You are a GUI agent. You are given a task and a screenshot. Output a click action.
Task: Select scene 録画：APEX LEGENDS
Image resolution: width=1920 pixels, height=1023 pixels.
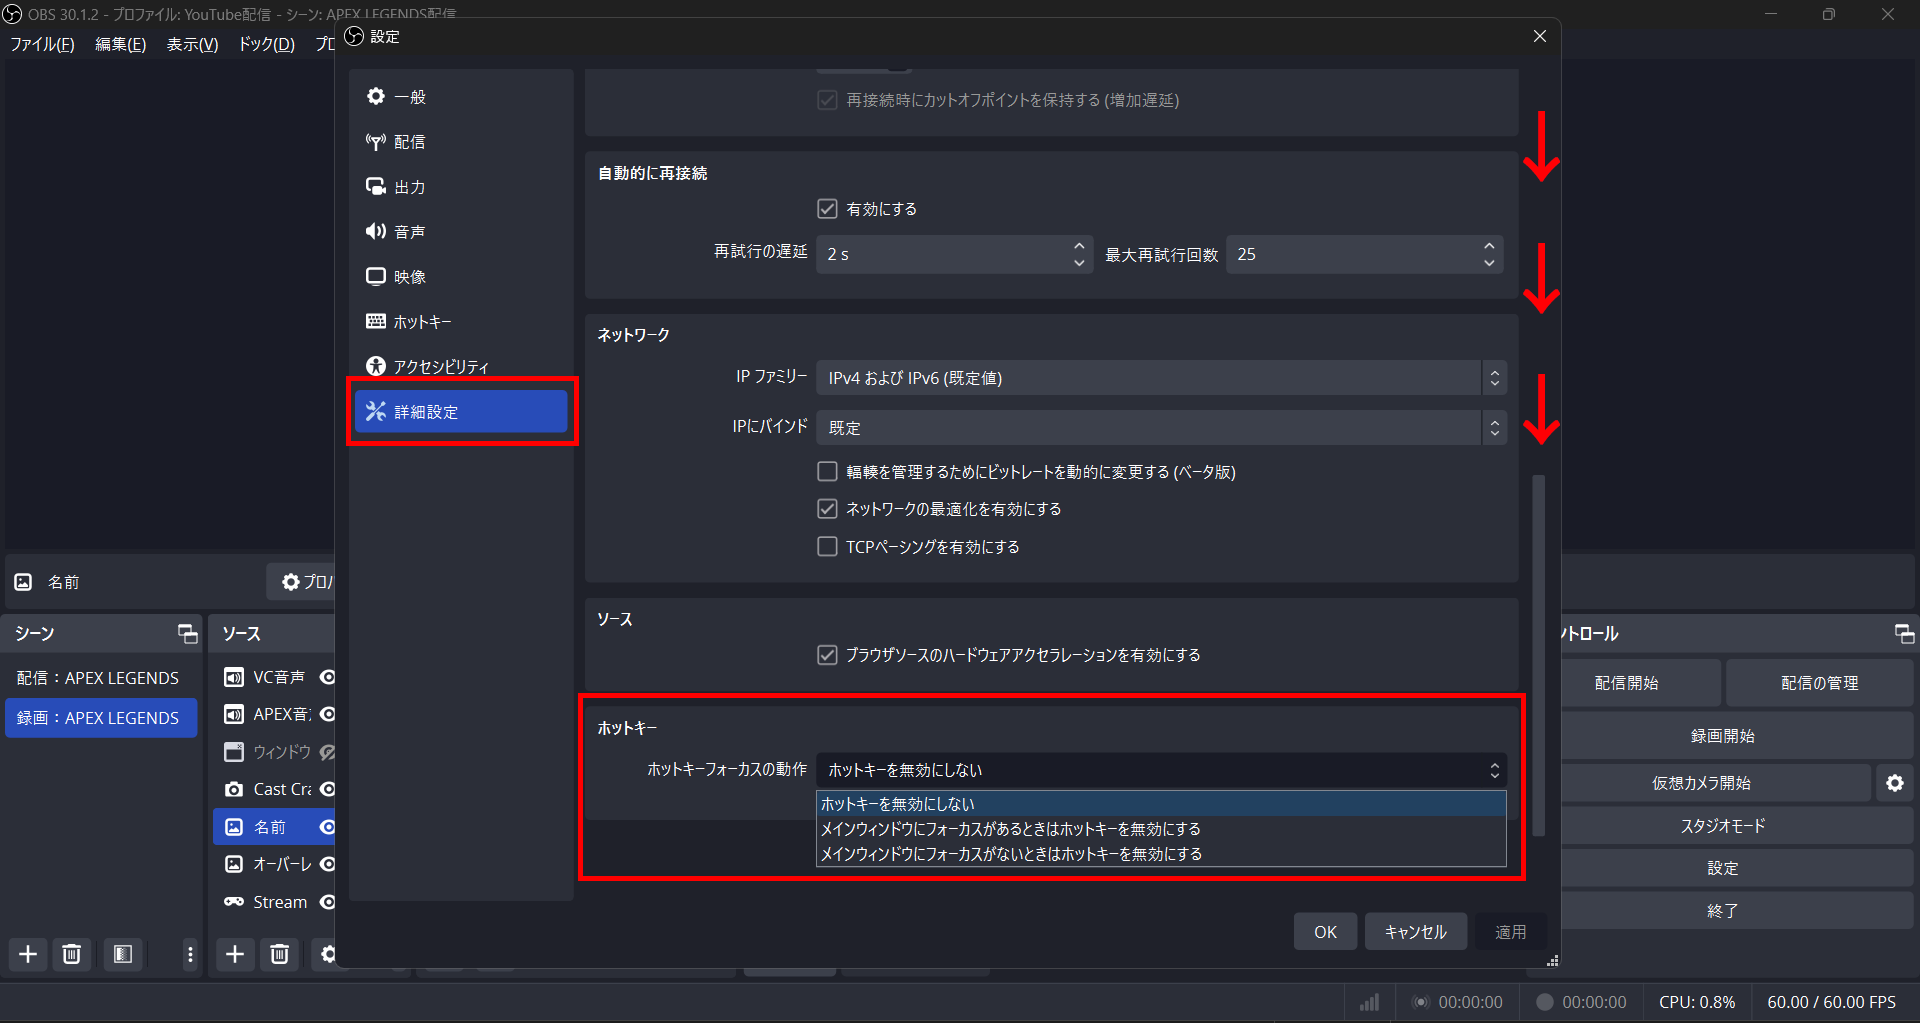coord(101,718)
